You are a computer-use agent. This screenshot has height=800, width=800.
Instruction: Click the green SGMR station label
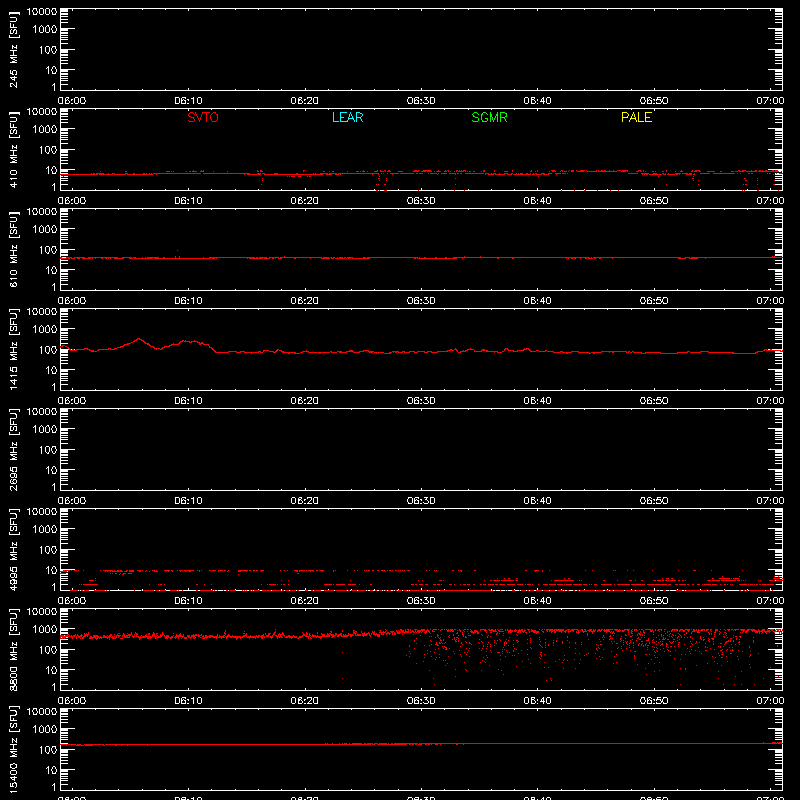click(489, 117)
